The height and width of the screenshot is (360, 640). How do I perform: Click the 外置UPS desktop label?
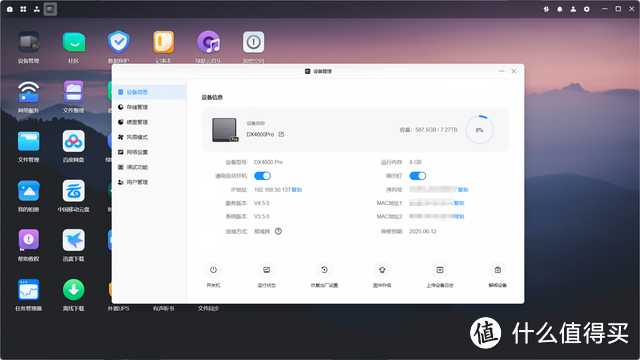[x=118, y=309]
